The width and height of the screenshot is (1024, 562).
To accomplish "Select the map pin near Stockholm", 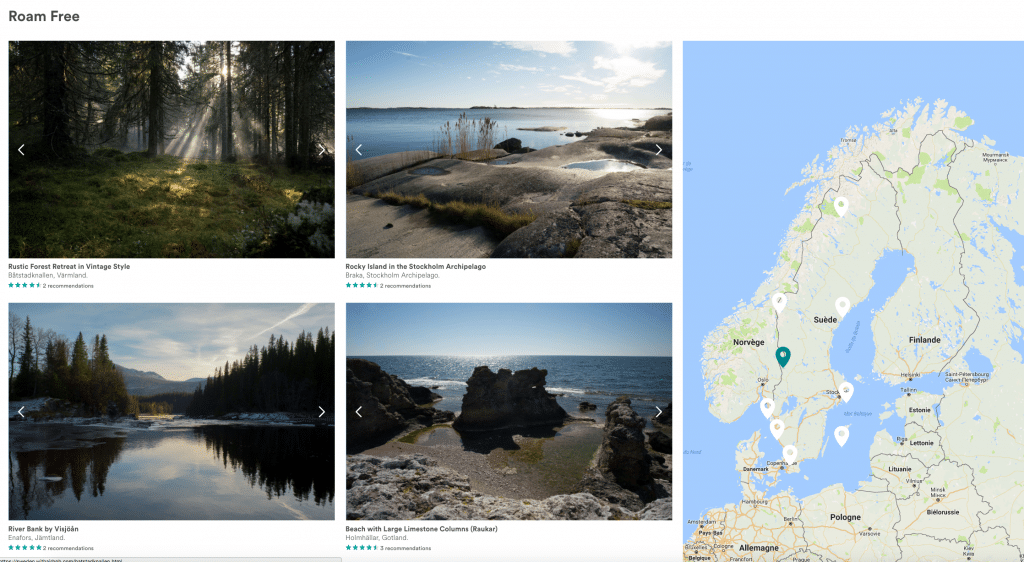I will (x=846, y=392).
